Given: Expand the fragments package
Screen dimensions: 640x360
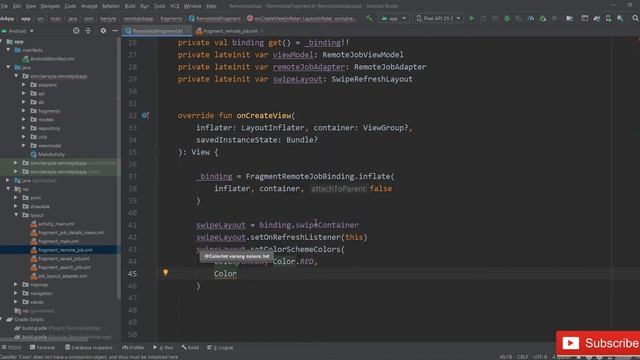Looking at the screenshot, I should 24,111.
